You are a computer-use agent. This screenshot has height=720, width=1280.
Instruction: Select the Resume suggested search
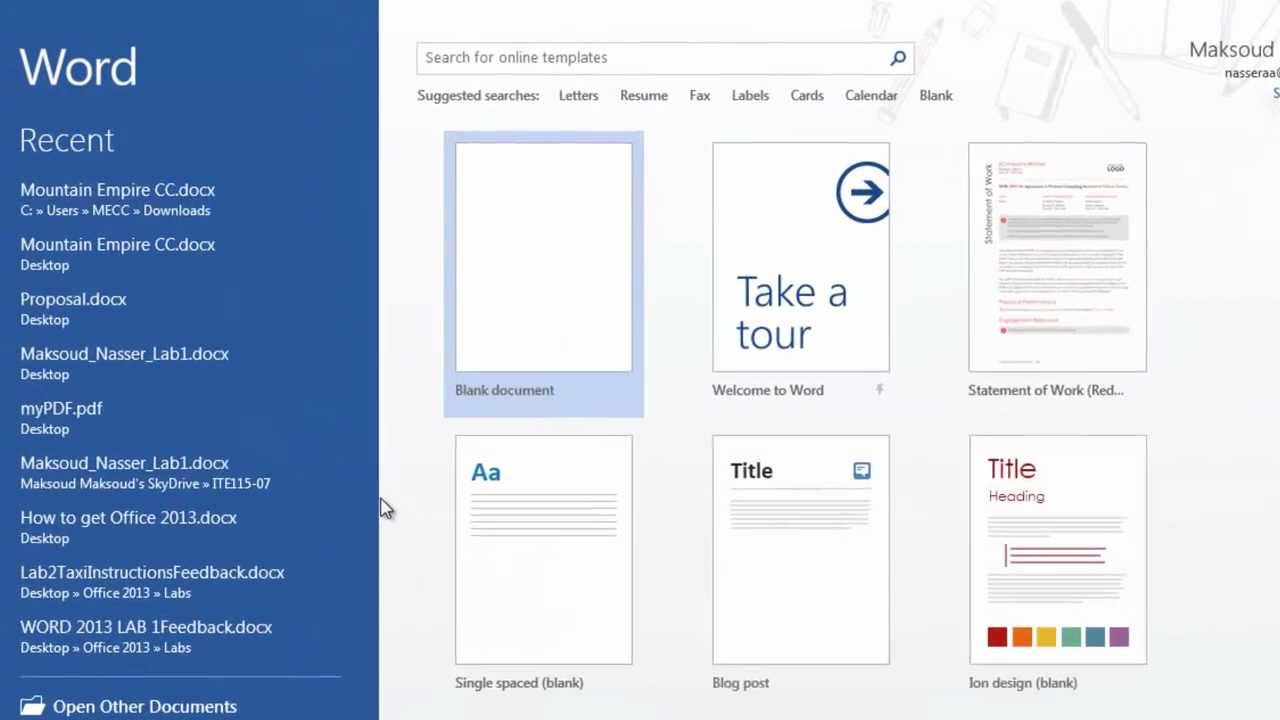pos(643,96)
